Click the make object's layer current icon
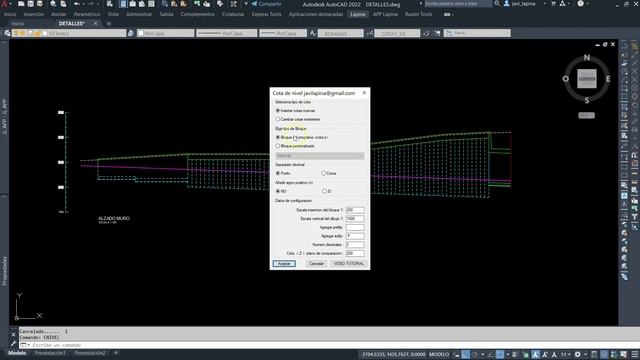640x360 pixels. tap(131, 33)
